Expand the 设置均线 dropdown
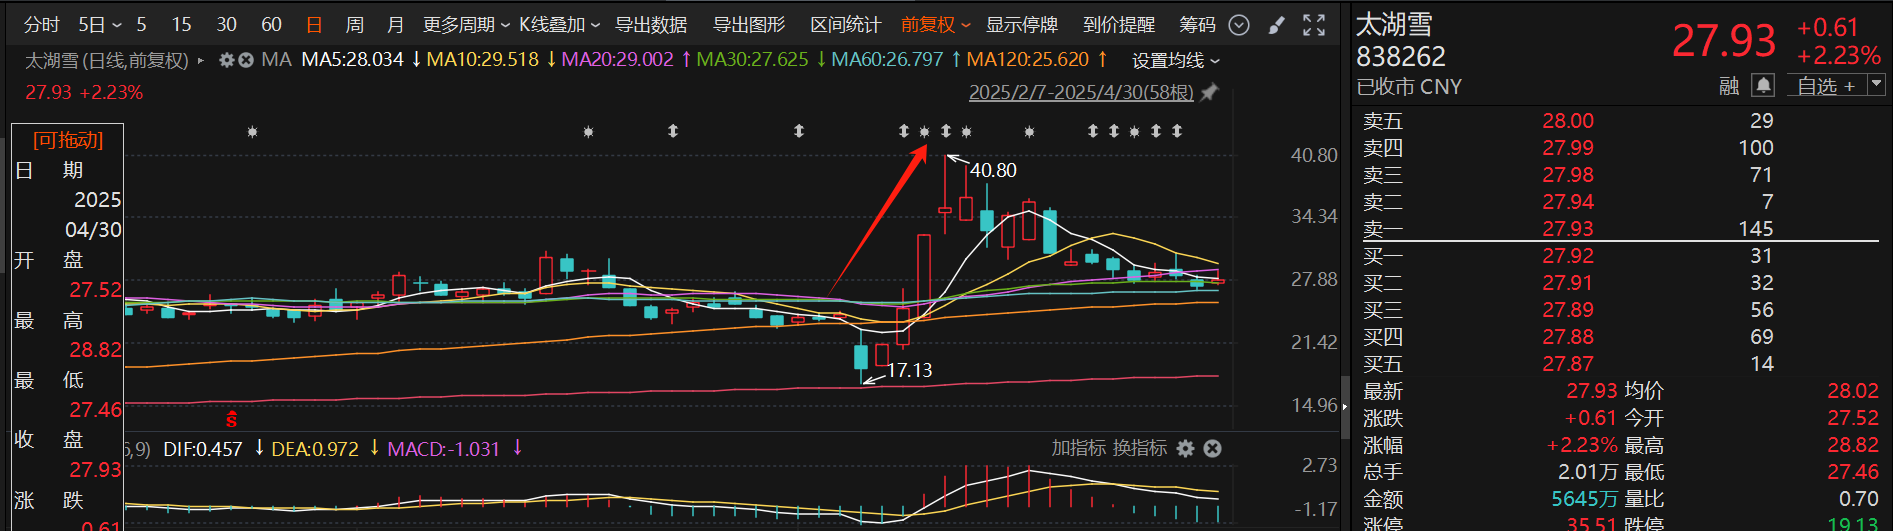The height and width of the screenshot is (531, 1893). coord(1175,61)
